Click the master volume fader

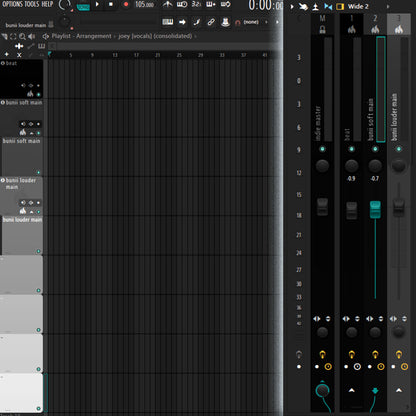coord(322,207)
